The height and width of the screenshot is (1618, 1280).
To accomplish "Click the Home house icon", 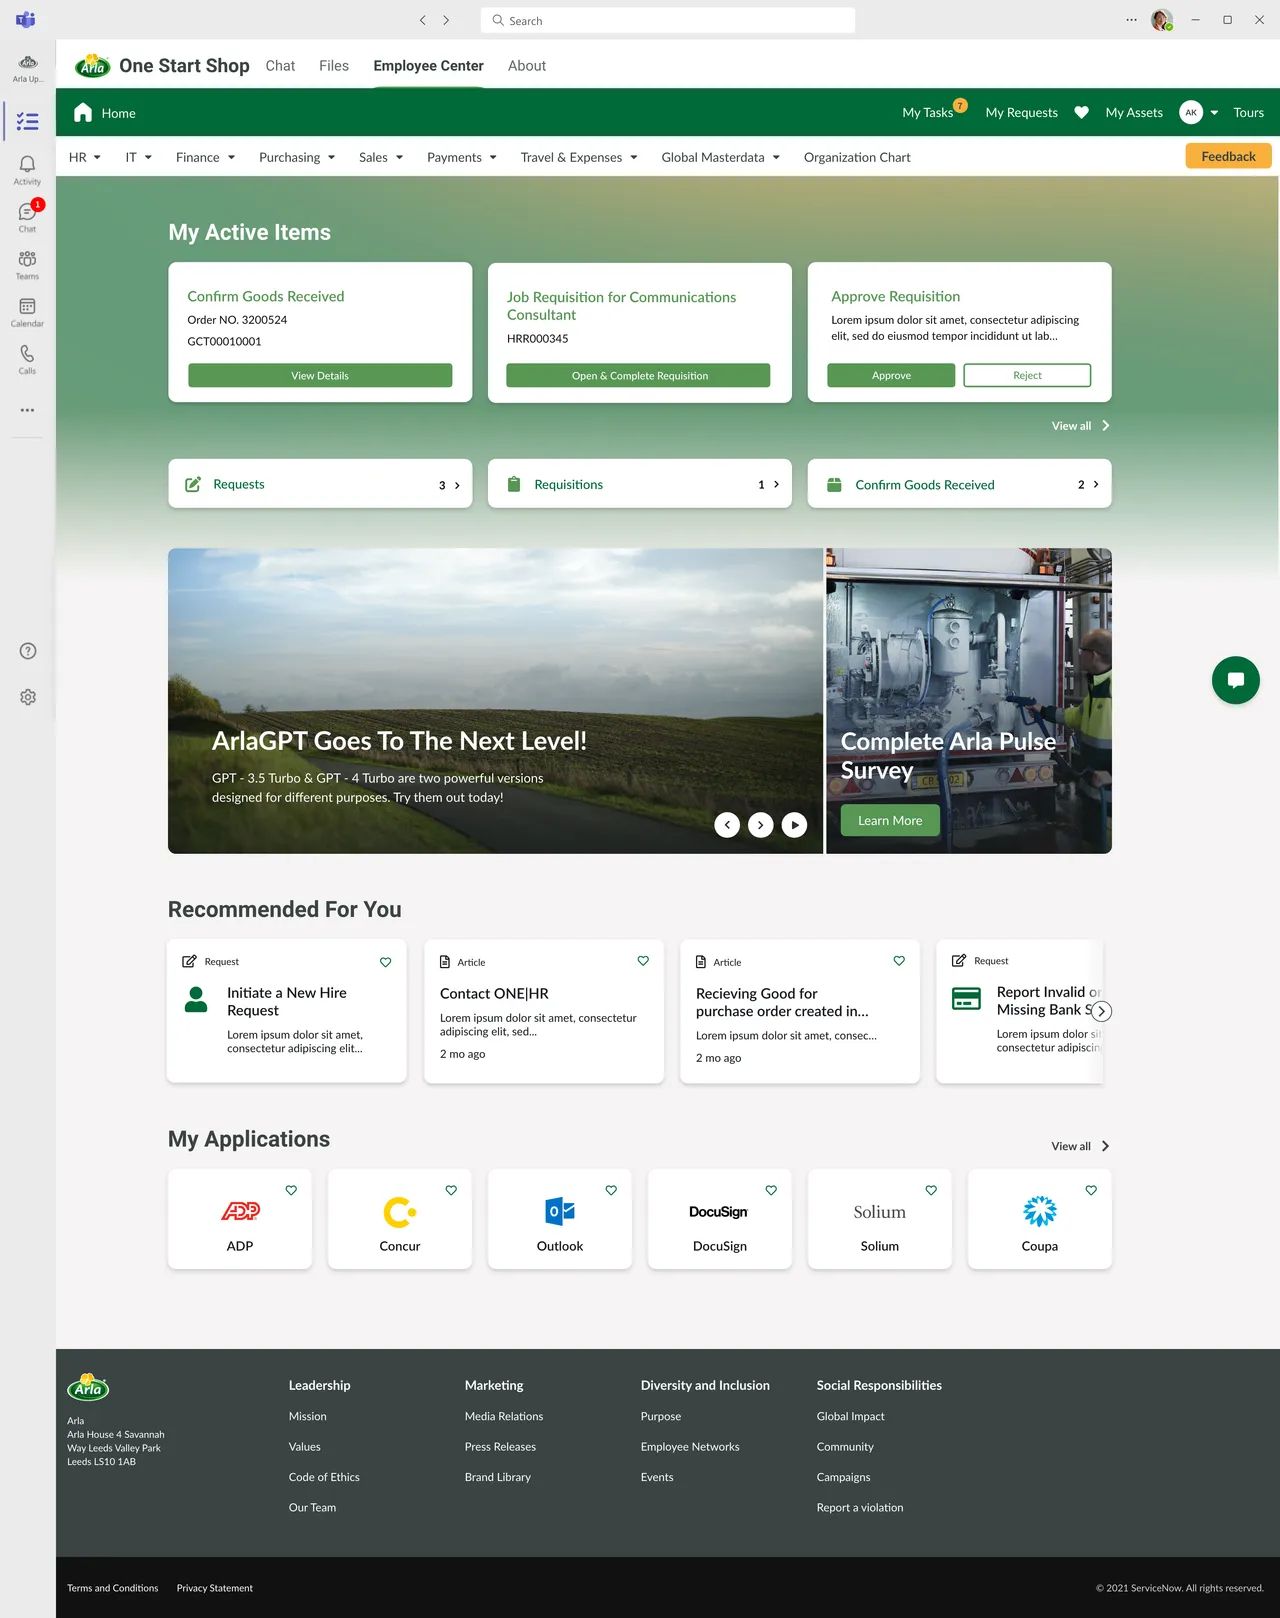I will pos(83,113).
